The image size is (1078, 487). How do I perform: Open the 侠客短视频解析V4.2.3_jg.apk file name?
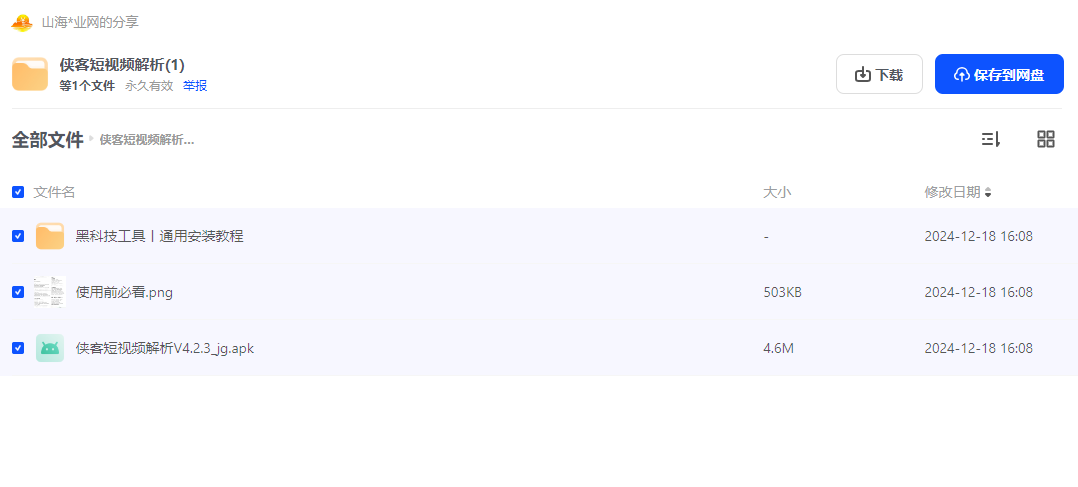point(165,349)
